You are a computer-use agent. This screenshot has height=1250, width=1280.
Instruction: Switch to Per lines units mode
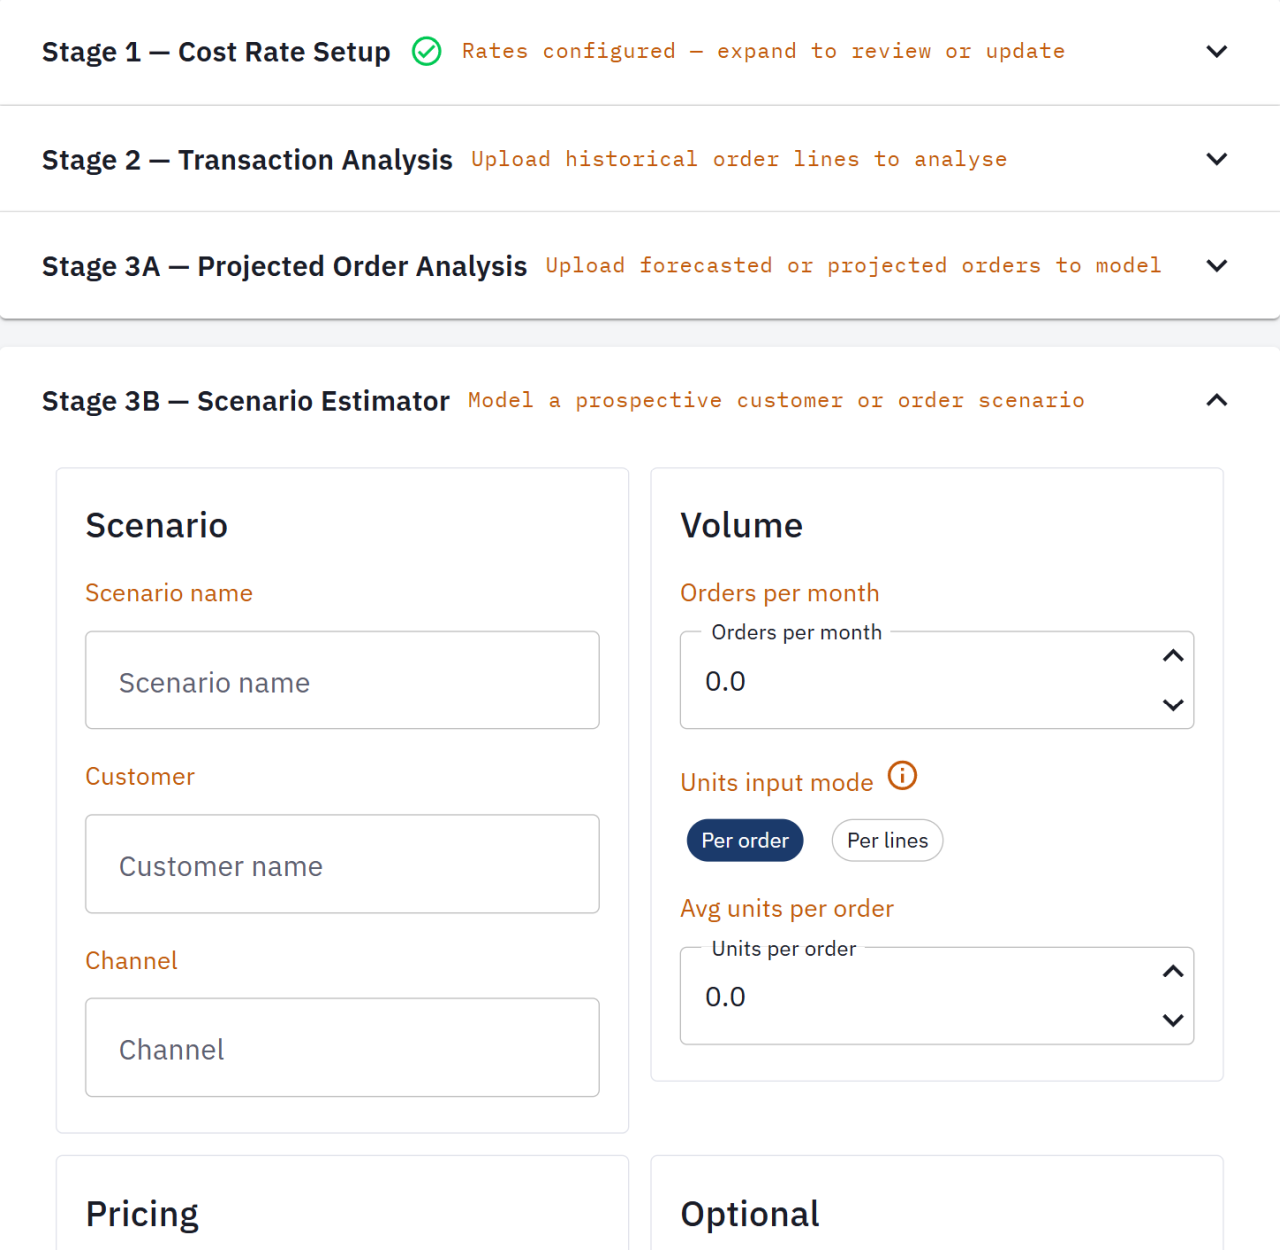(887, 840)
